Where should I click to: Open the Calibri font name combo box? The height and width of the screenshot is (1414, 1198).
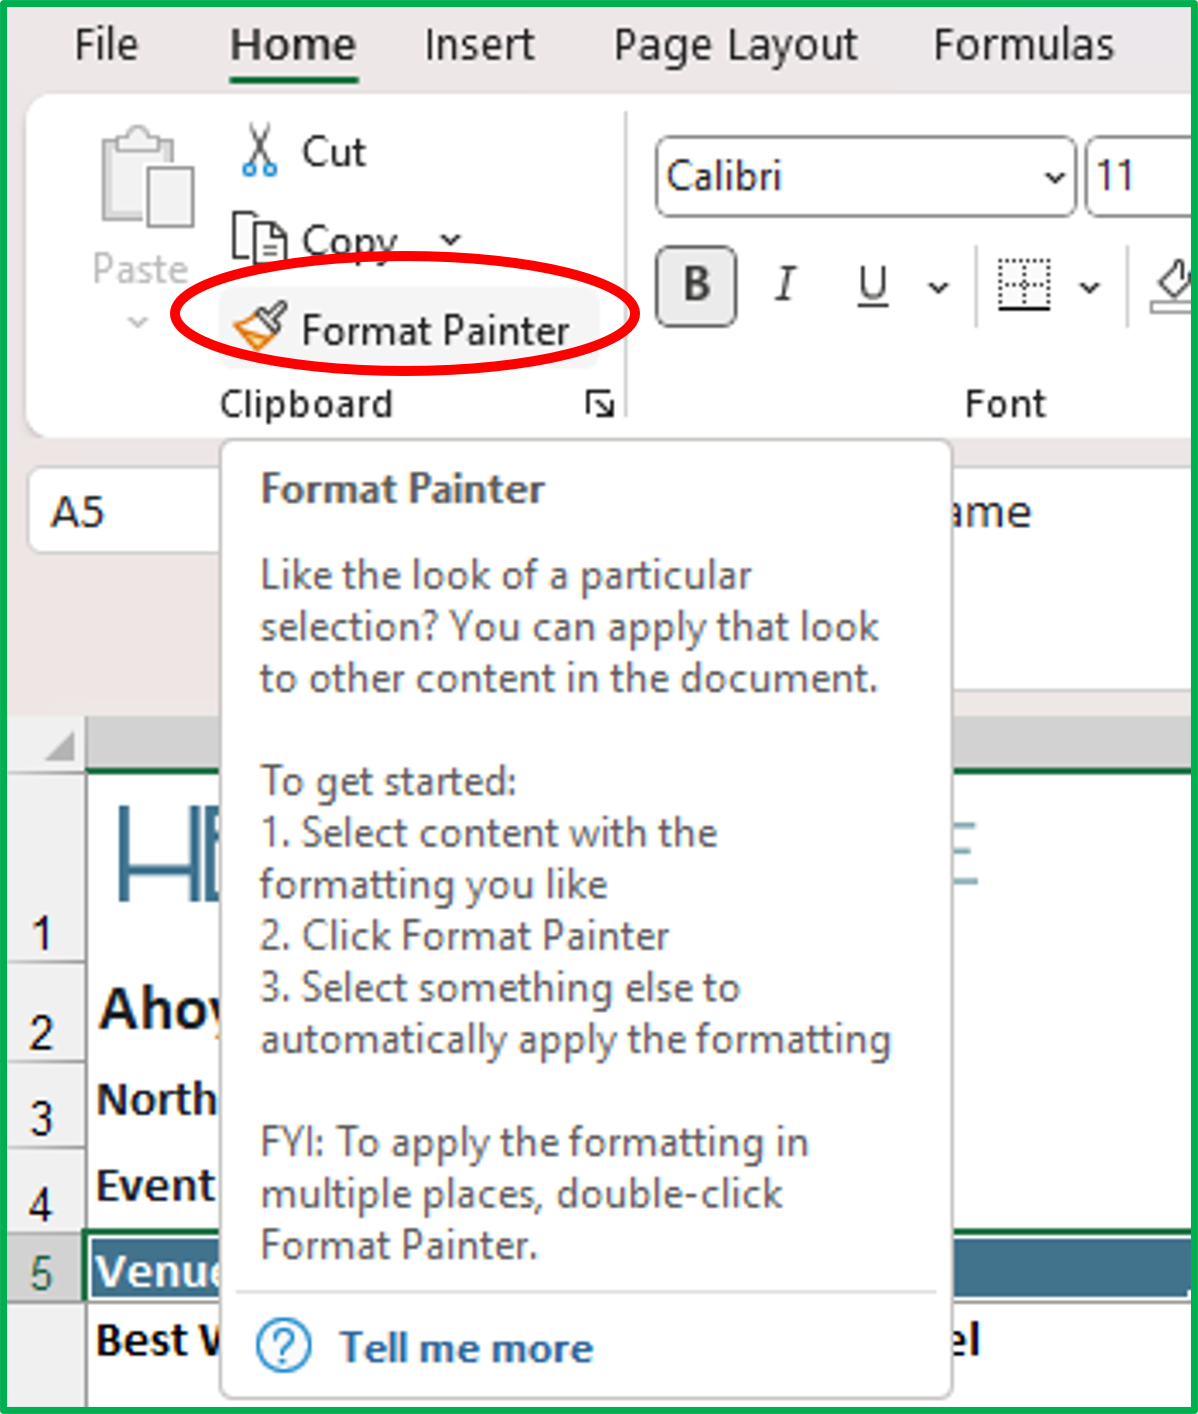point(865,177)
